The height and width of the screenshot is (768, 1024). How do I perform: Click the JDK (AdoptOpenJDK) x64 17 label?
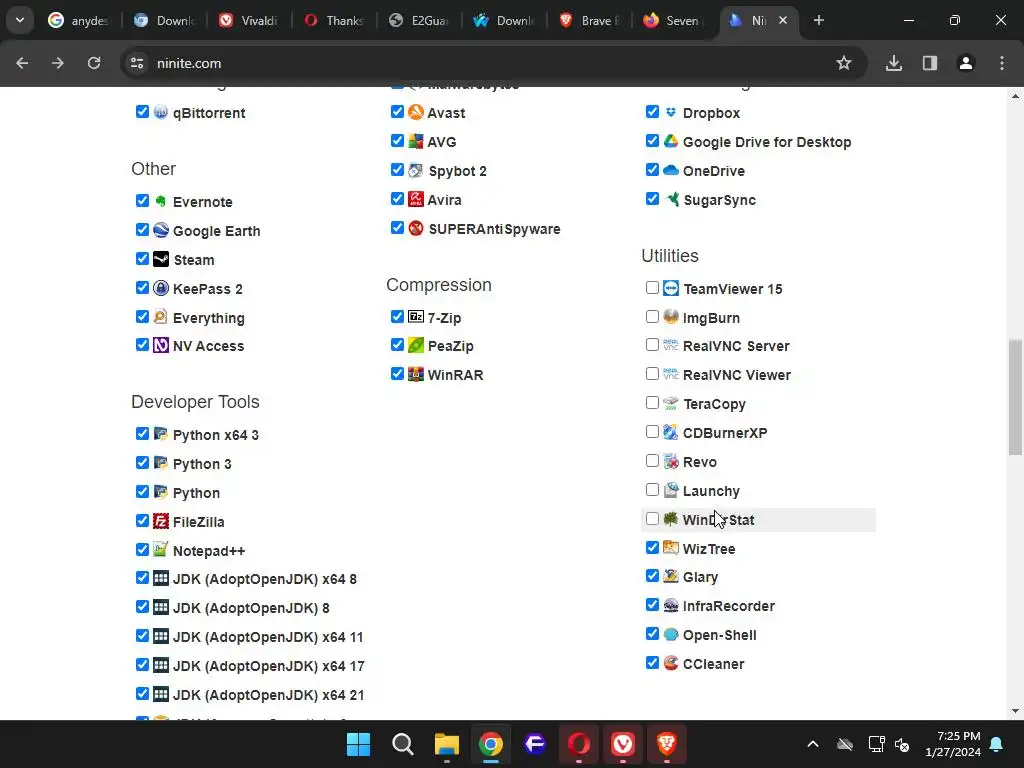click(x=268, y=665)
